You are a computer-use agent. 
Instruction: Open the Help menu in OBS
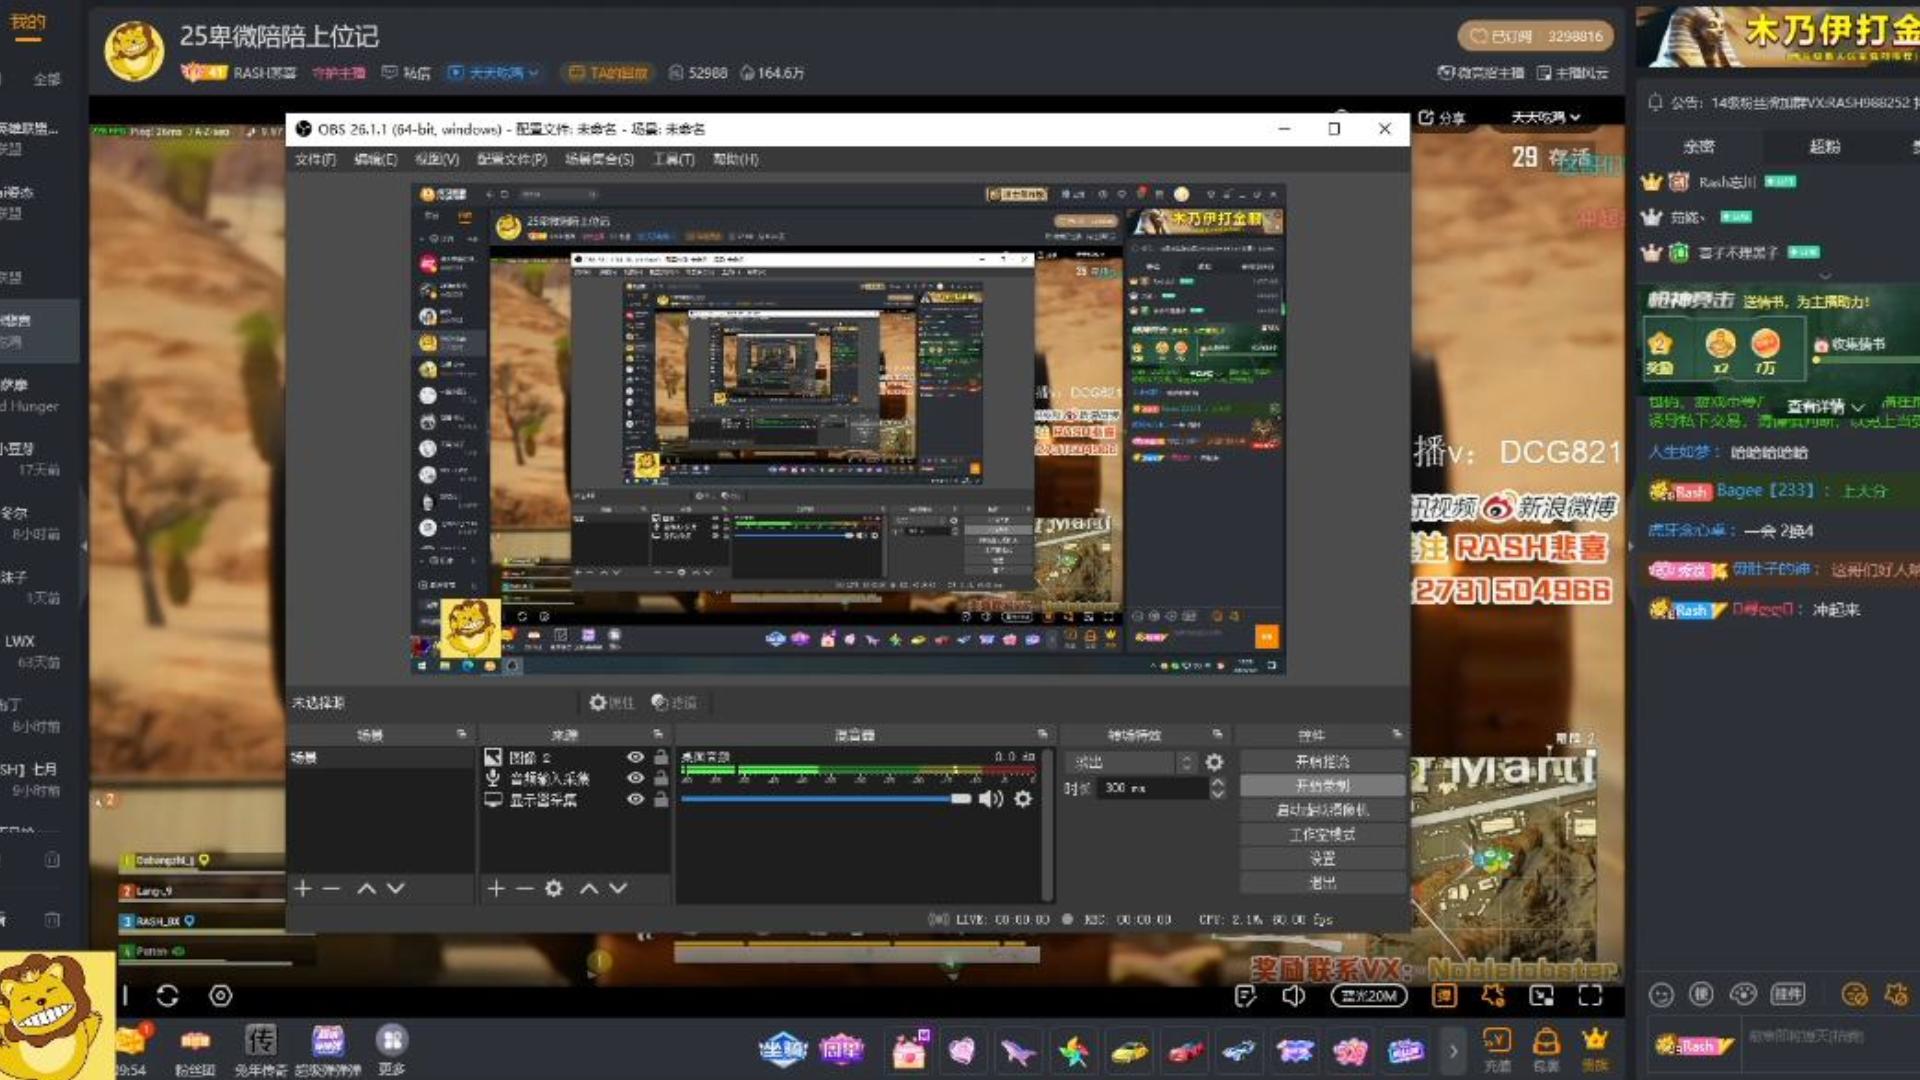pyautogui.click(x=735, y=160)
